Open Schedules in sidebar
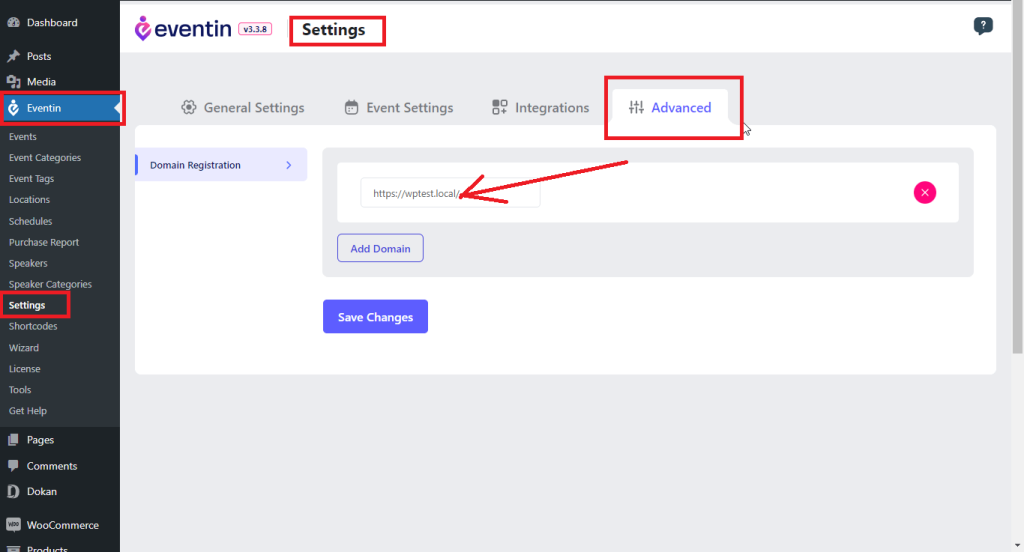This screenshot has height=555, width=1024. coord(30,221)
